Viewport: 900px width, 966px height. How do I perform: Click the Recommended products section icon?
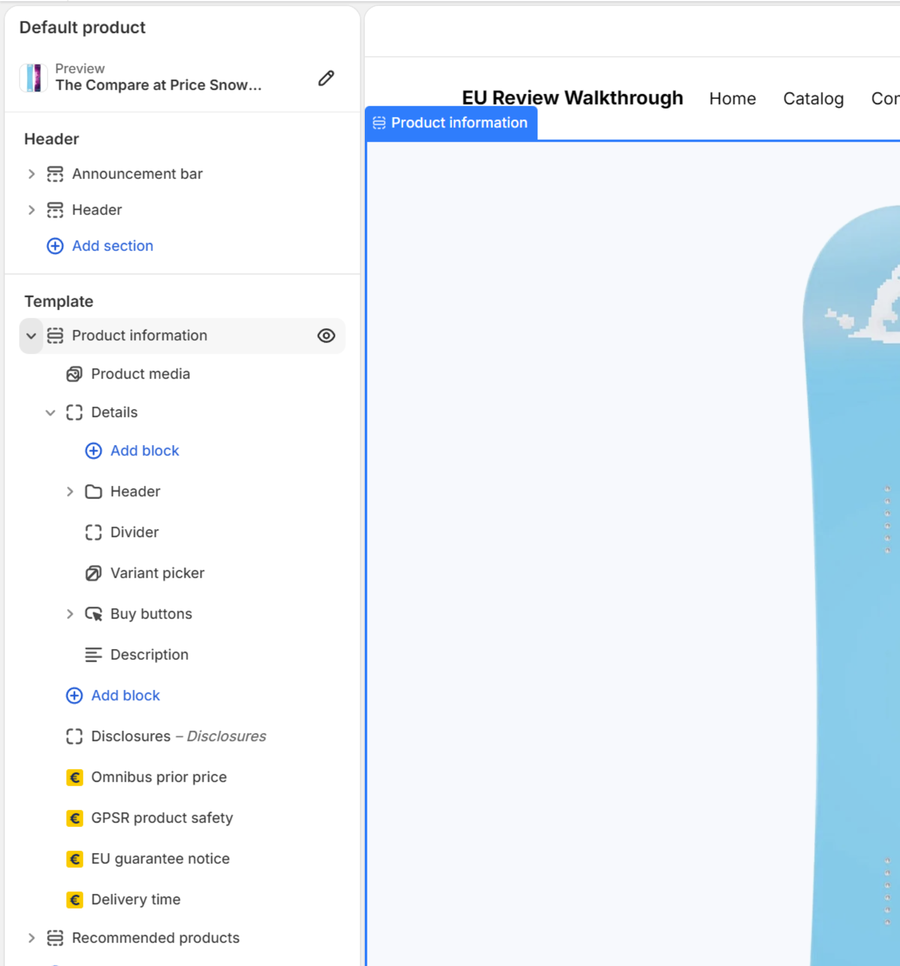click(x=55, y=938)
